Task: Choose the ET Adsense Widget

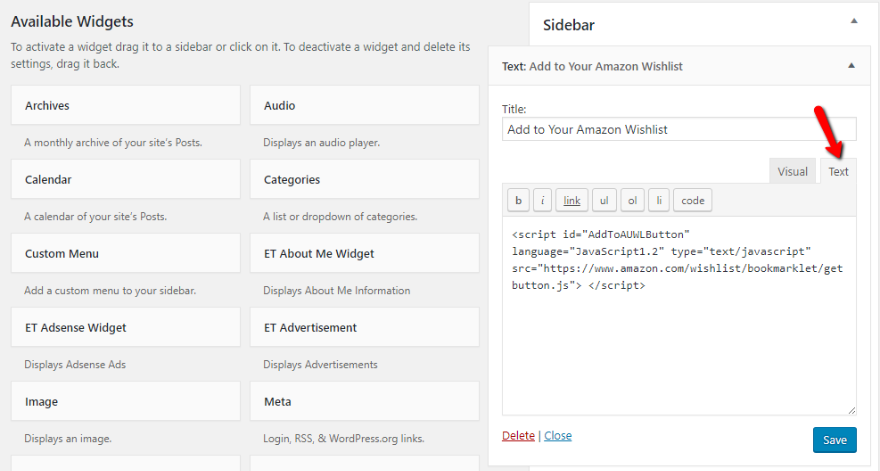Action: 125,327
